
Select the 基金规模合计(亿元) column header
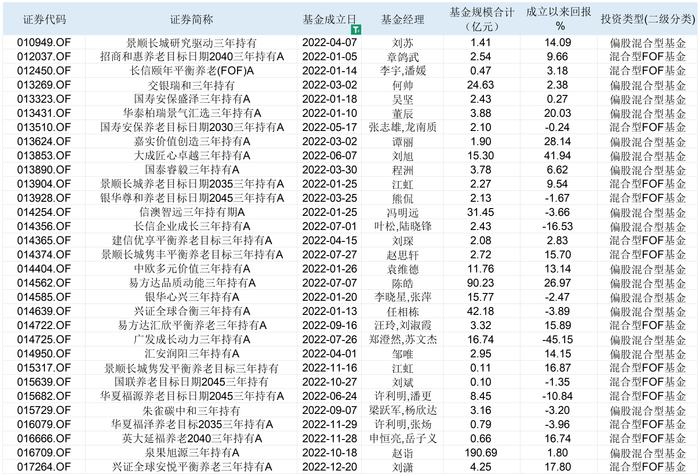pyautogui.click(x=481, y=20)
